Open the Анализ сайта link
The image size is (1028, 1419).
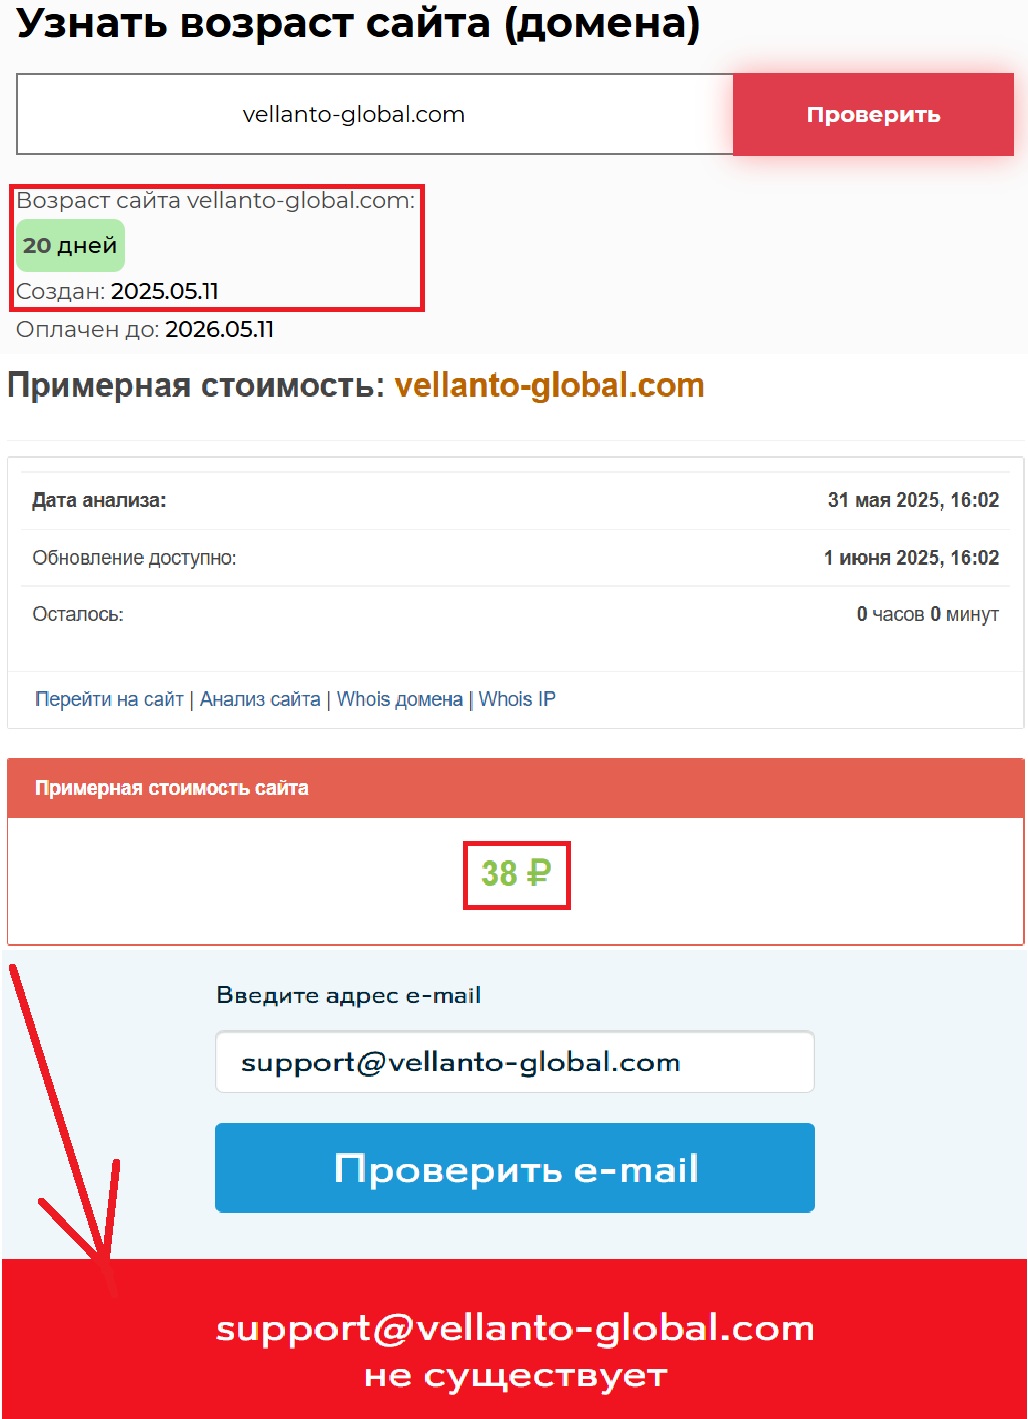point(260,699)
